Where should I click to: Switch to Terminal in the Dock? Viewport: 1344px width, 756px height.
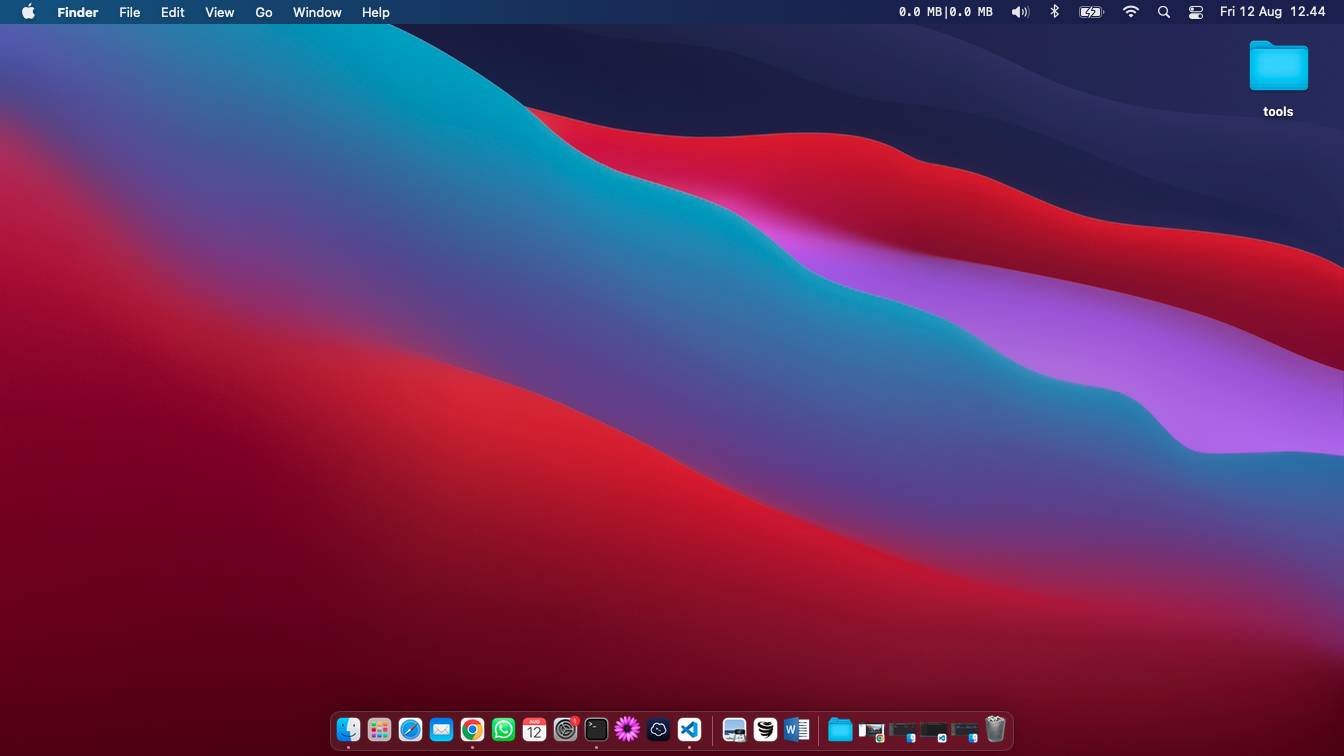[x=596, y=730]
